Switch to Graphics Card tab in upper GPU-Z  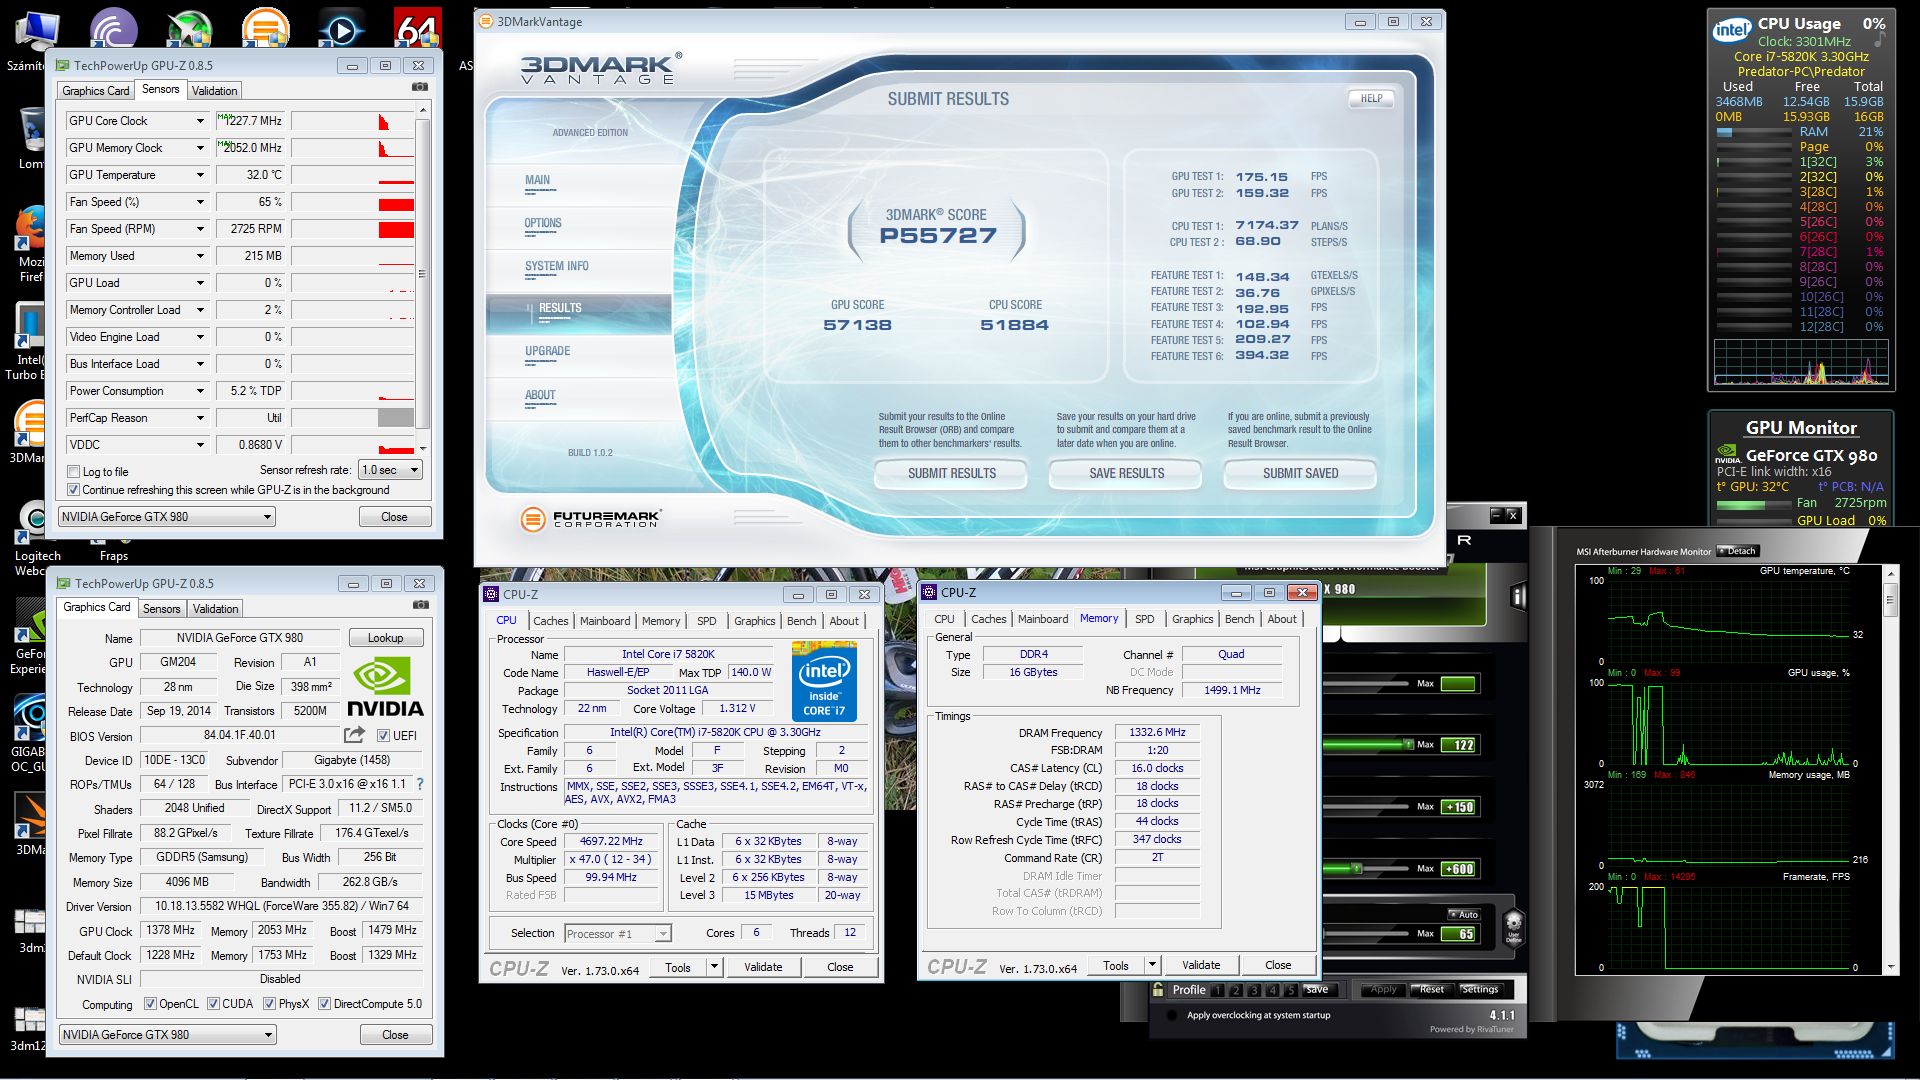(96, 90)
